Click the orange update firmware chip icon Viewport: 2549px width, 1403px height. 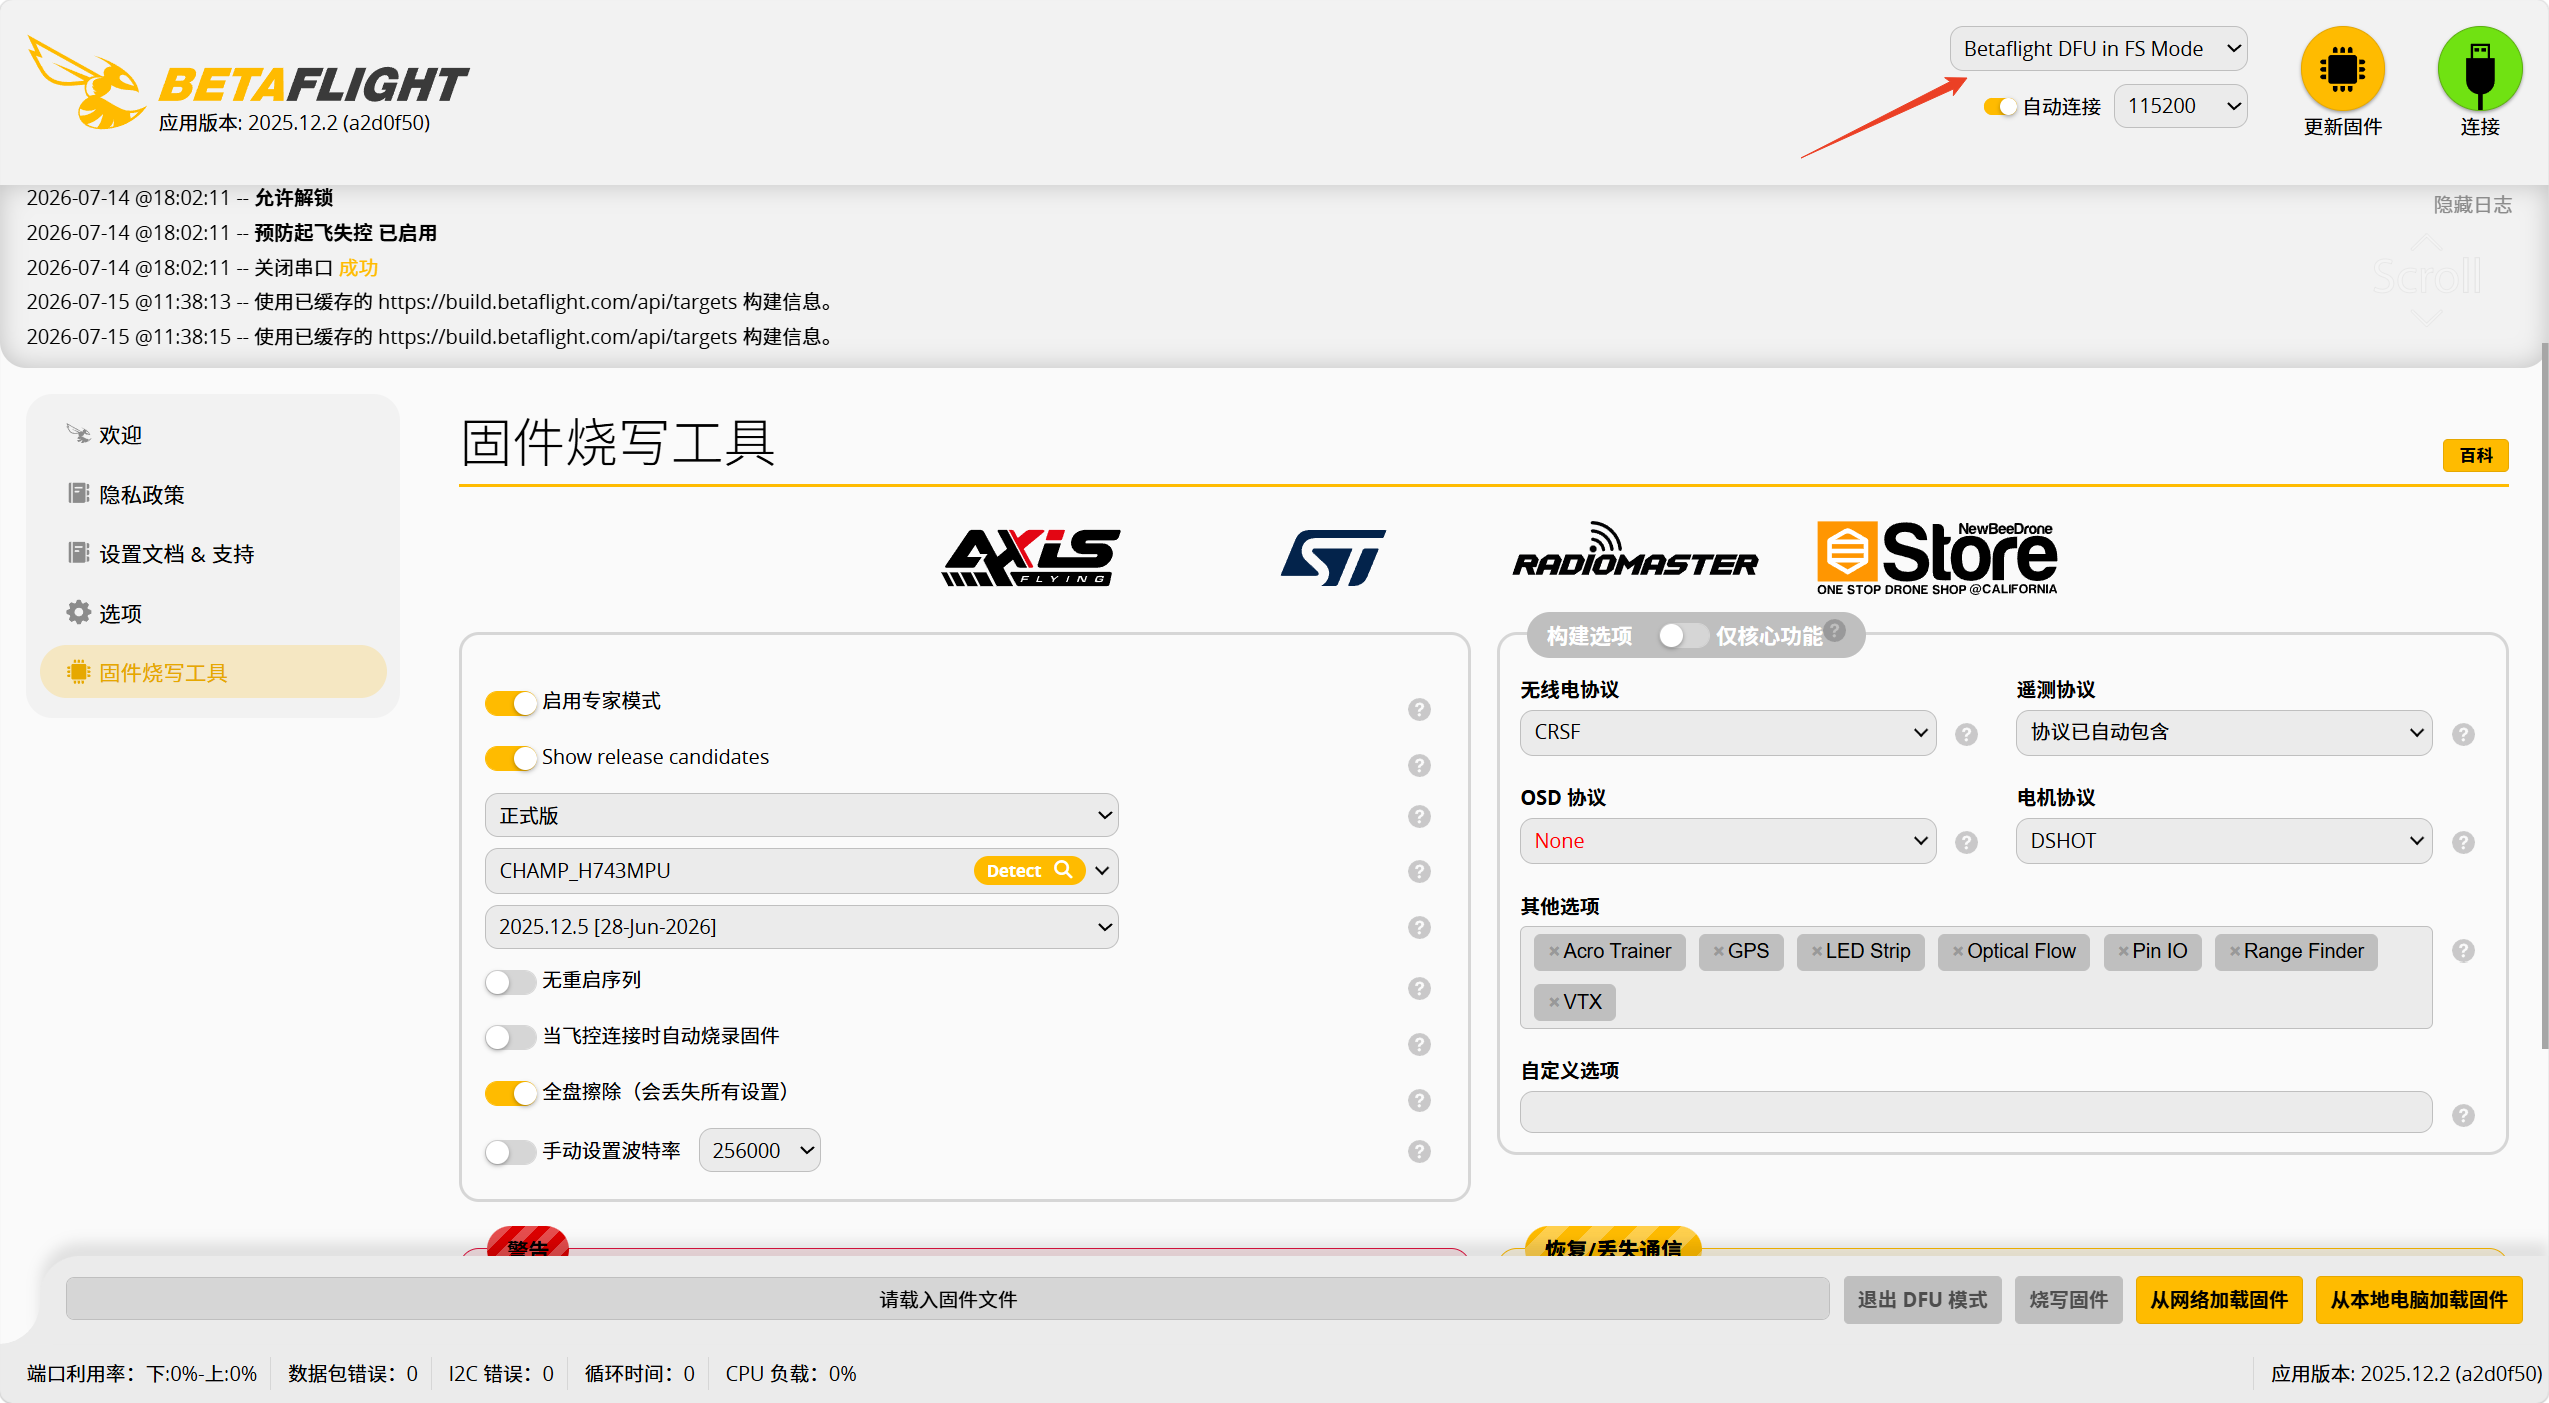(2342, 68)
